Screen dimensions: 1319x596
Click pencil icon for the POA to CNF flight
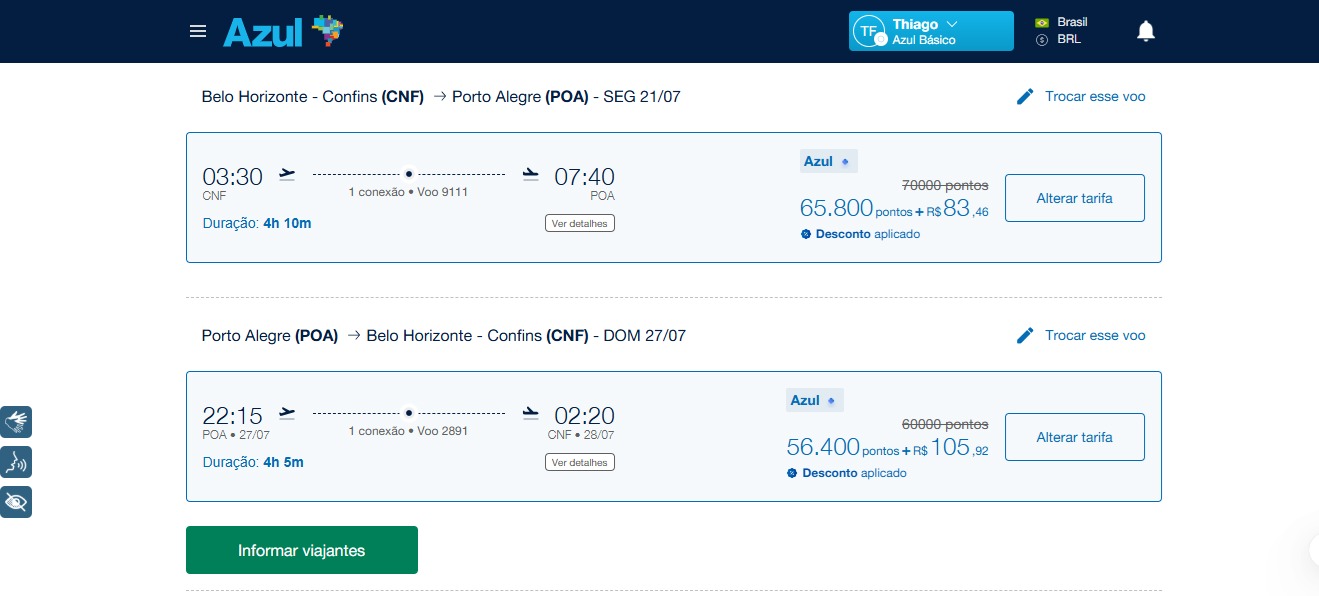1025,336
